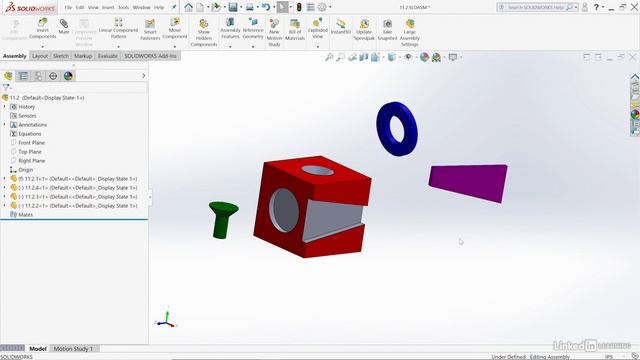Open Assembly Features tool
This screenshot has height=360, width=640.
pyautogui.click(x=230, y=28)
